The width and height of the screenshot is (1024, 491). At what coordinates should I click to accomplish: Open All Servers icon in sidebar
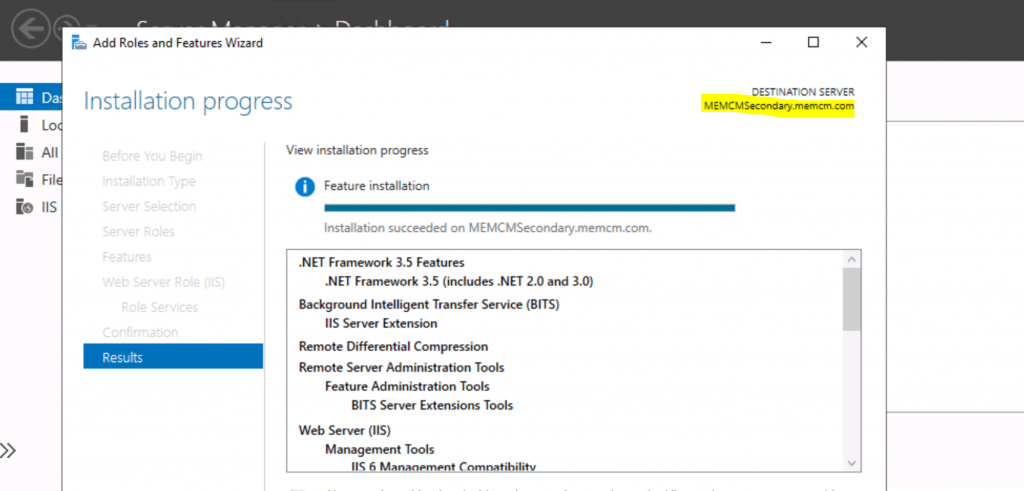(x=24, y=151)
